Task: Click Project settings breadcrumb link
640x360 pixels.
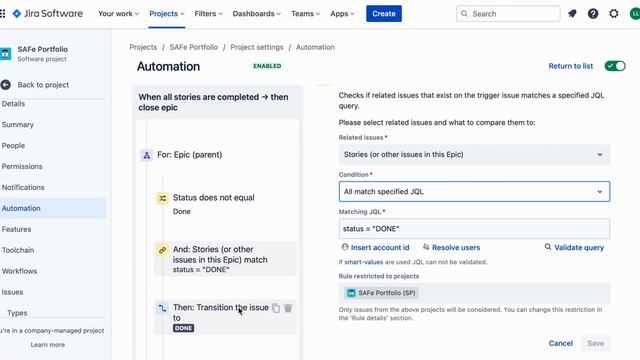Action: (257, 47)
